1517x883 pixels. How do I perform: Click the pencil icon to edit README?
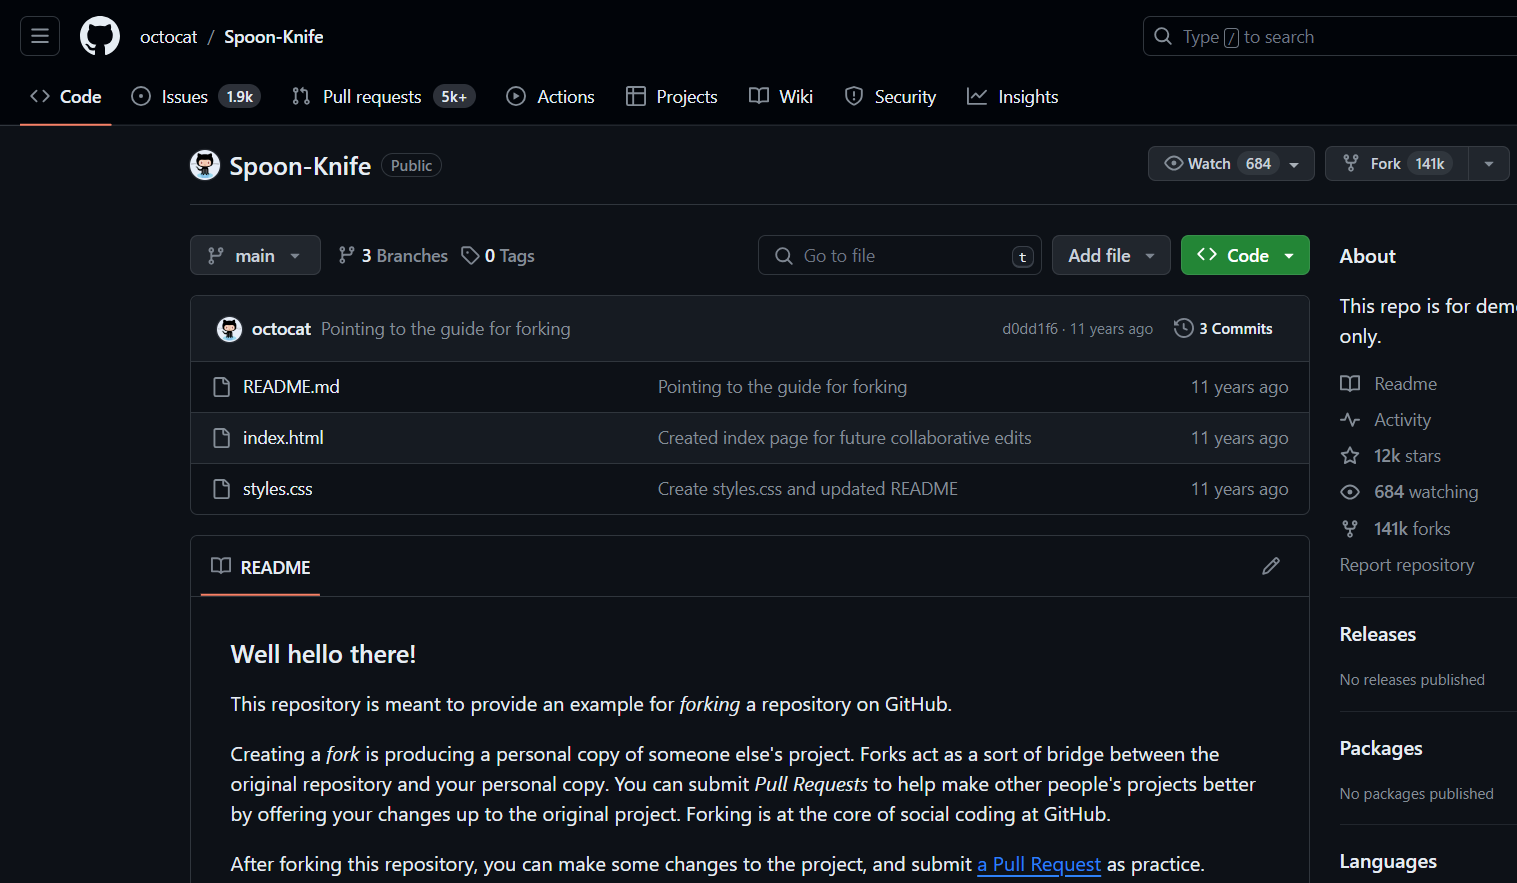(1271, 566)
